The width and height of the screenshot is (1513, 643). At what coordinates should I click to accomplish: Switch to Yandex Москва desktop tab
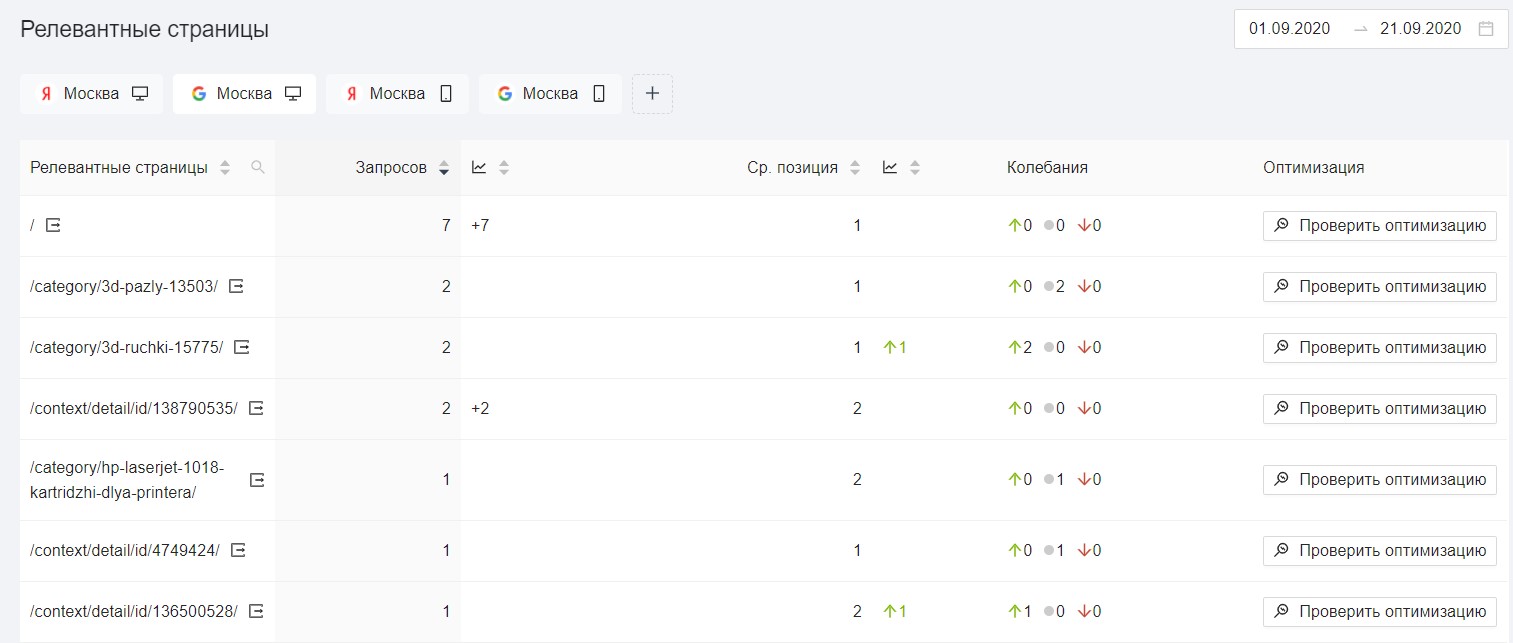tap(92, 94)
